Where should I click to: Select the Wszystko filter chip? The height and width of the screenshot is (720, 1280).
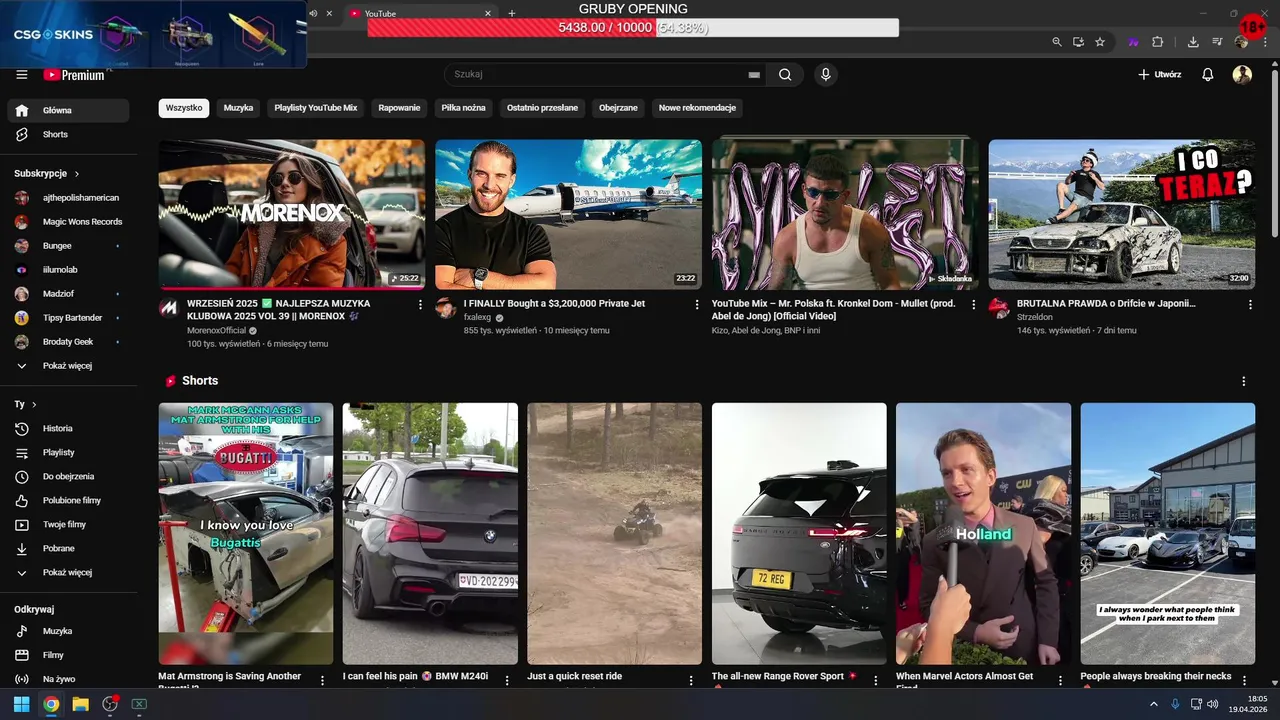click(184, 108)
